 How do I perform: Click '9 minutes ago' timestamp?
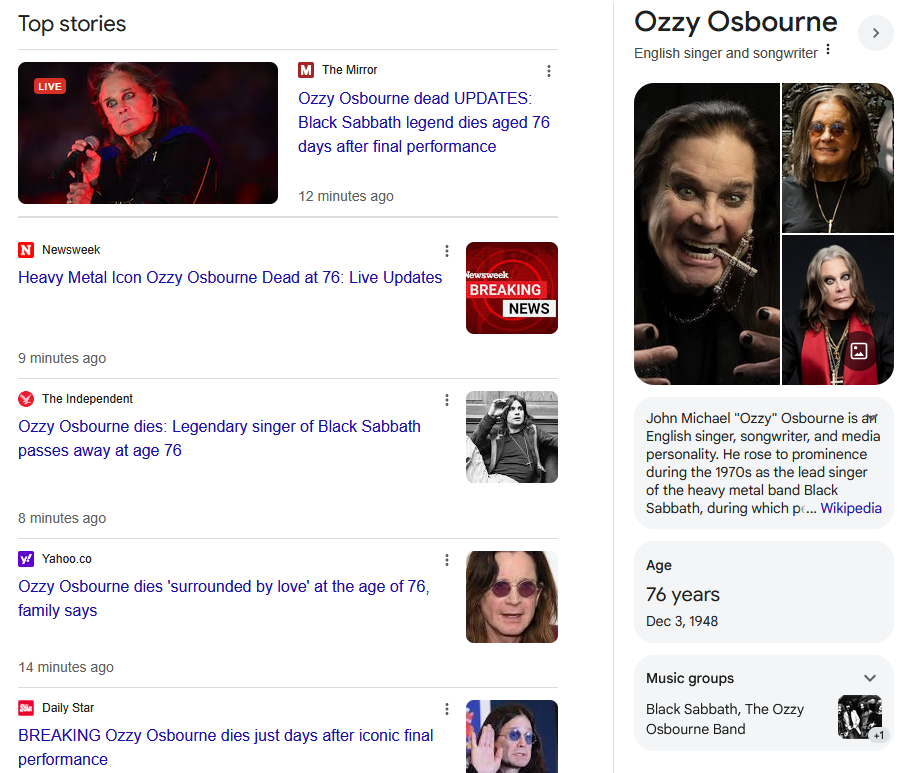click(x=62, y=358)
